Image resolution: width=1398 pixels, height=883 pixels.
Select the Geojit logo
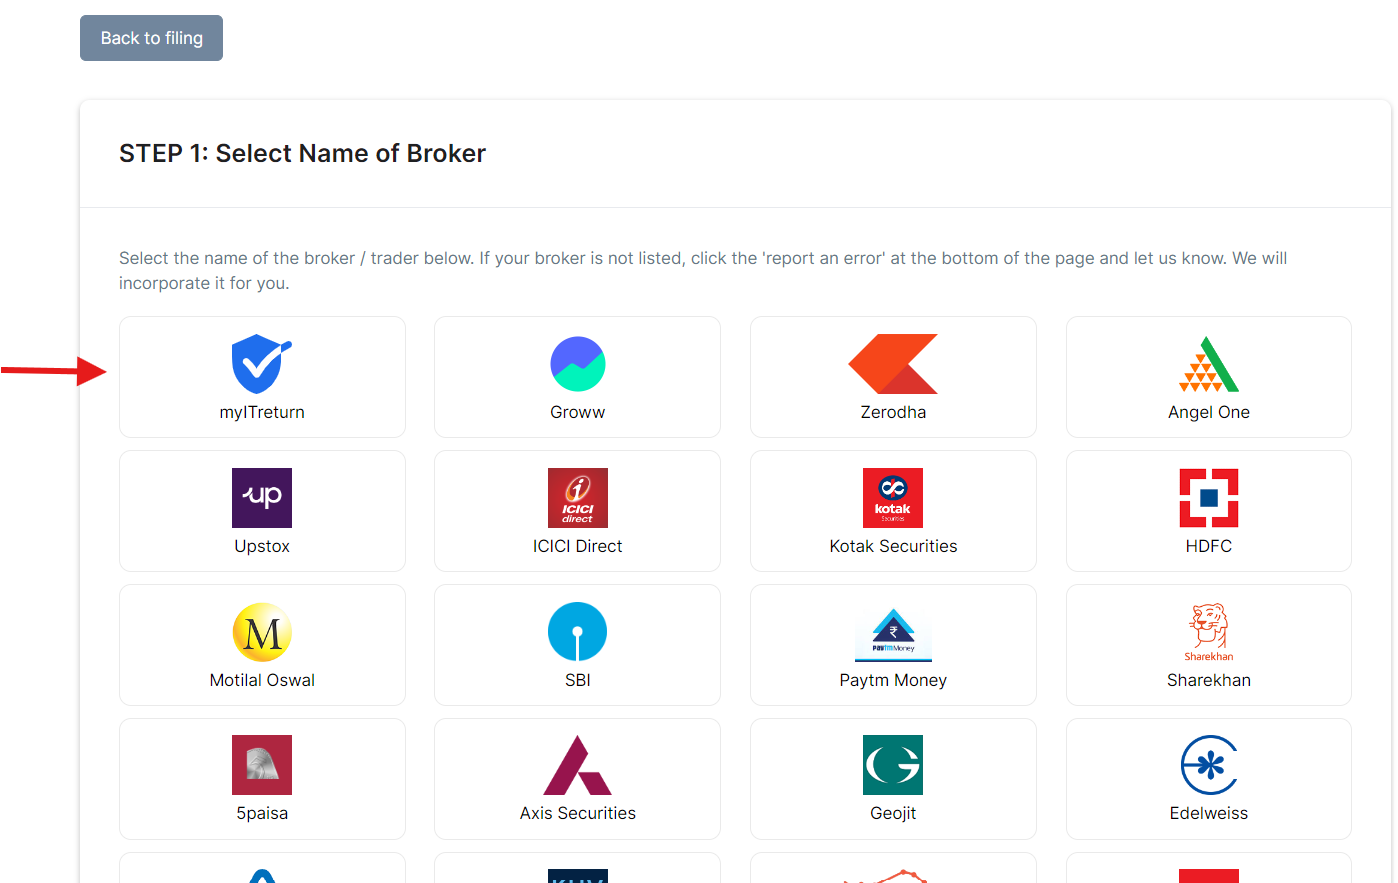[893, 765]
